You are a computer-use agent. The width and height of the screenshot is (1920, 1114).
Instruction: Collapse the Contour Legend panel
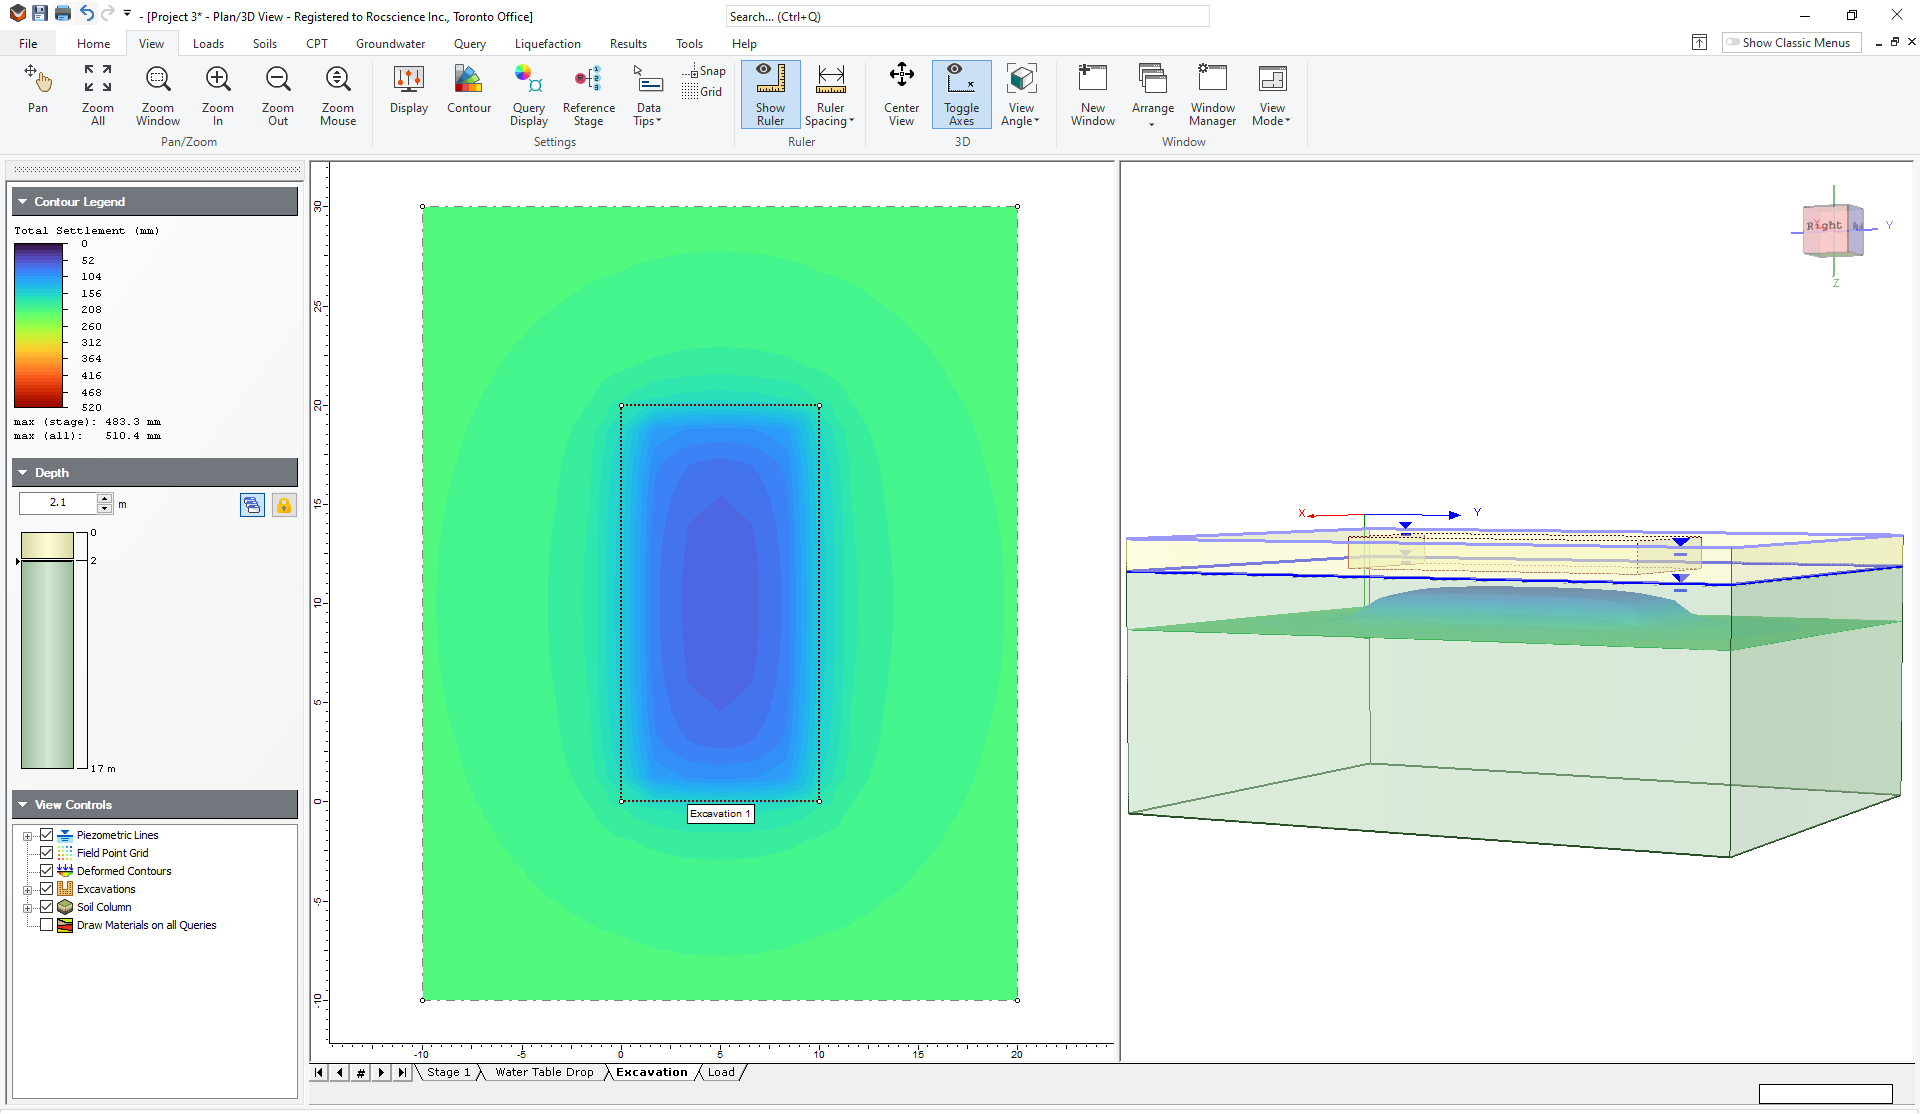(22, 201)
